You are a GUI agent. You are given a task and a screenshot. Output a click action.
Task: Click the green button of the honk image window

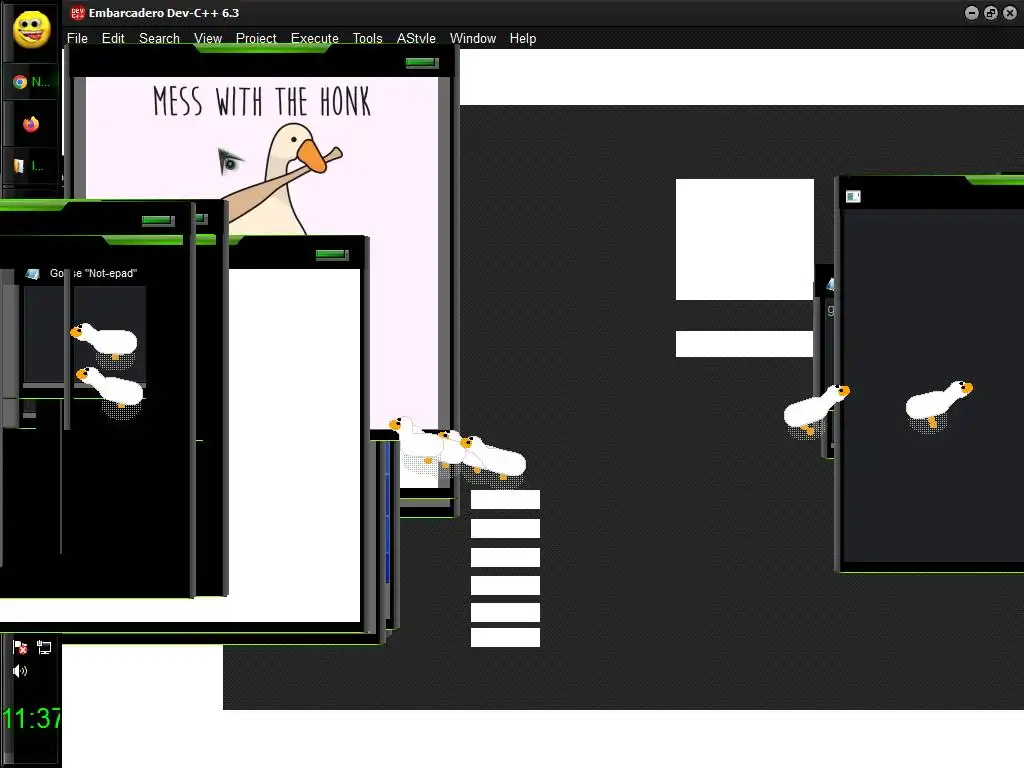(x=422, y=63)
